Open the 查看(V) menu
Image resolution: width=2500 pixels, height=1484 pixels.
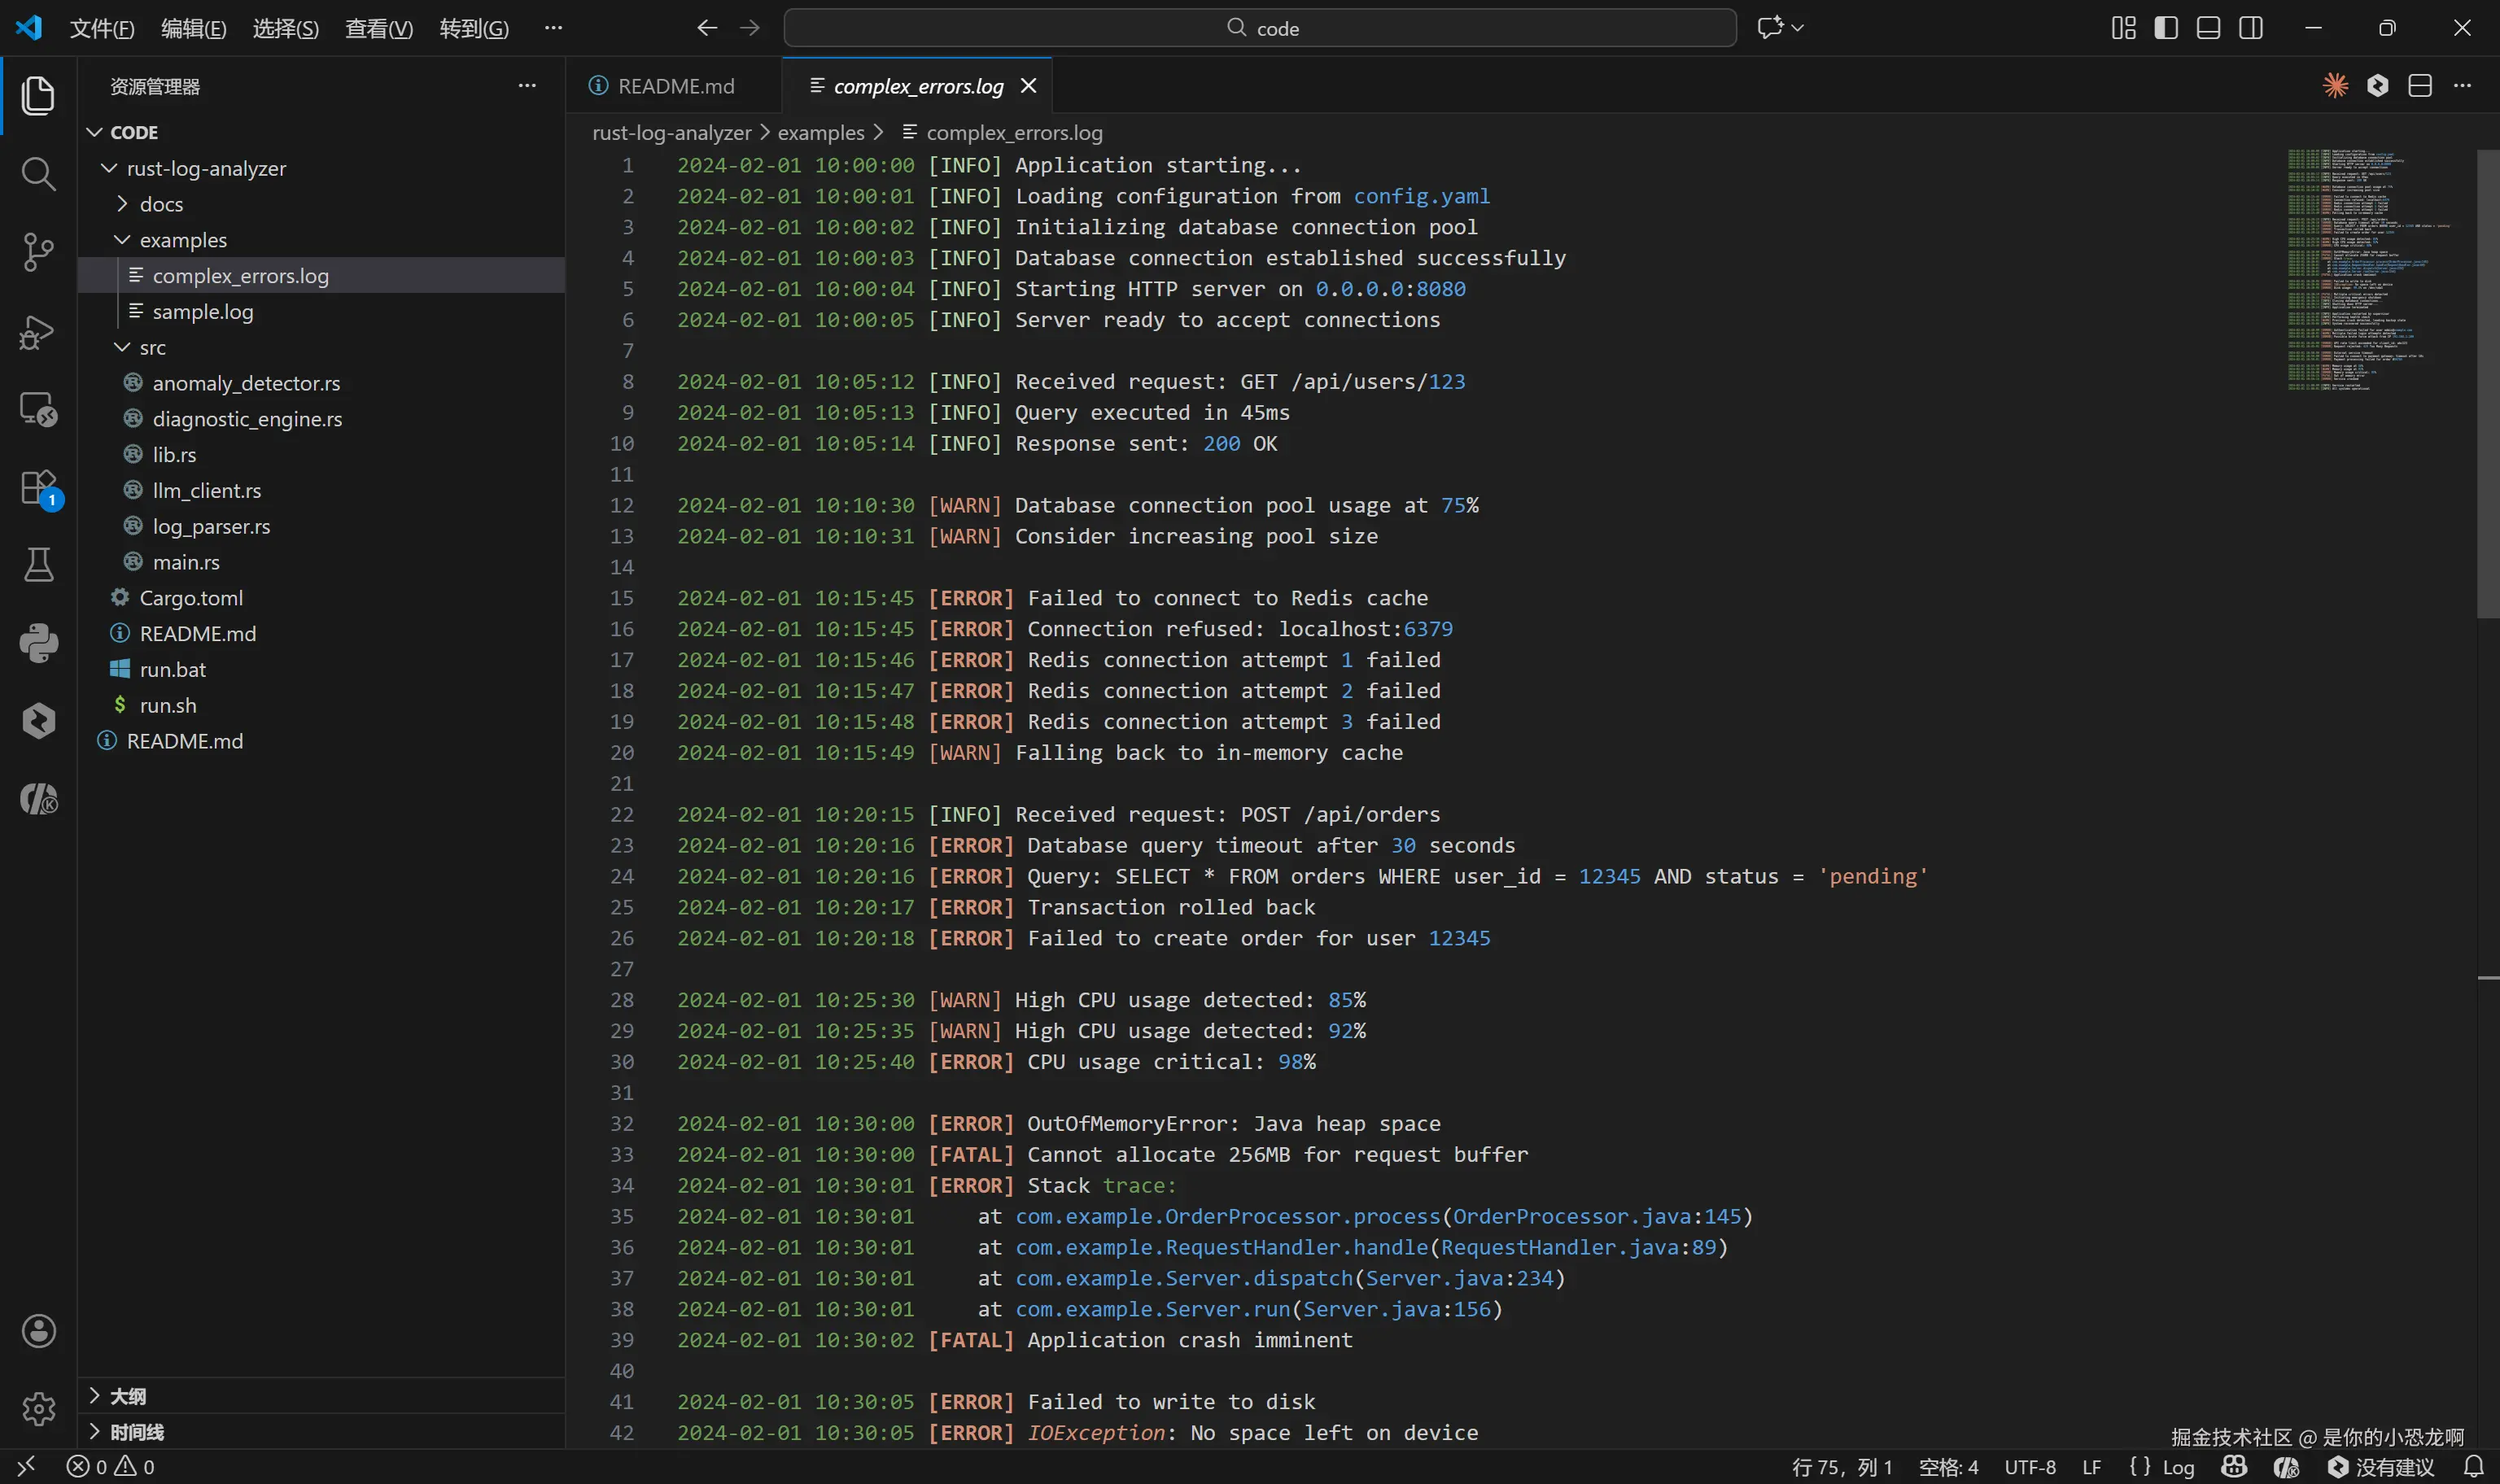click(x=378, y=28)
